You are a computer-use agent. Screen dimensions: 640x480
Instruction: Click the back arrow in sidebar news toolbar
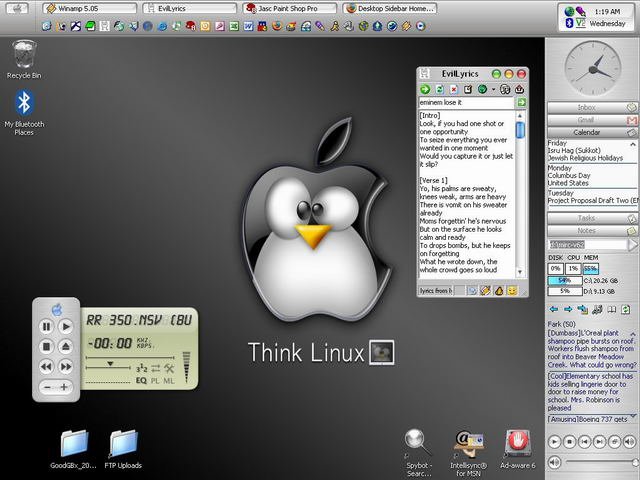coord(553,309)
